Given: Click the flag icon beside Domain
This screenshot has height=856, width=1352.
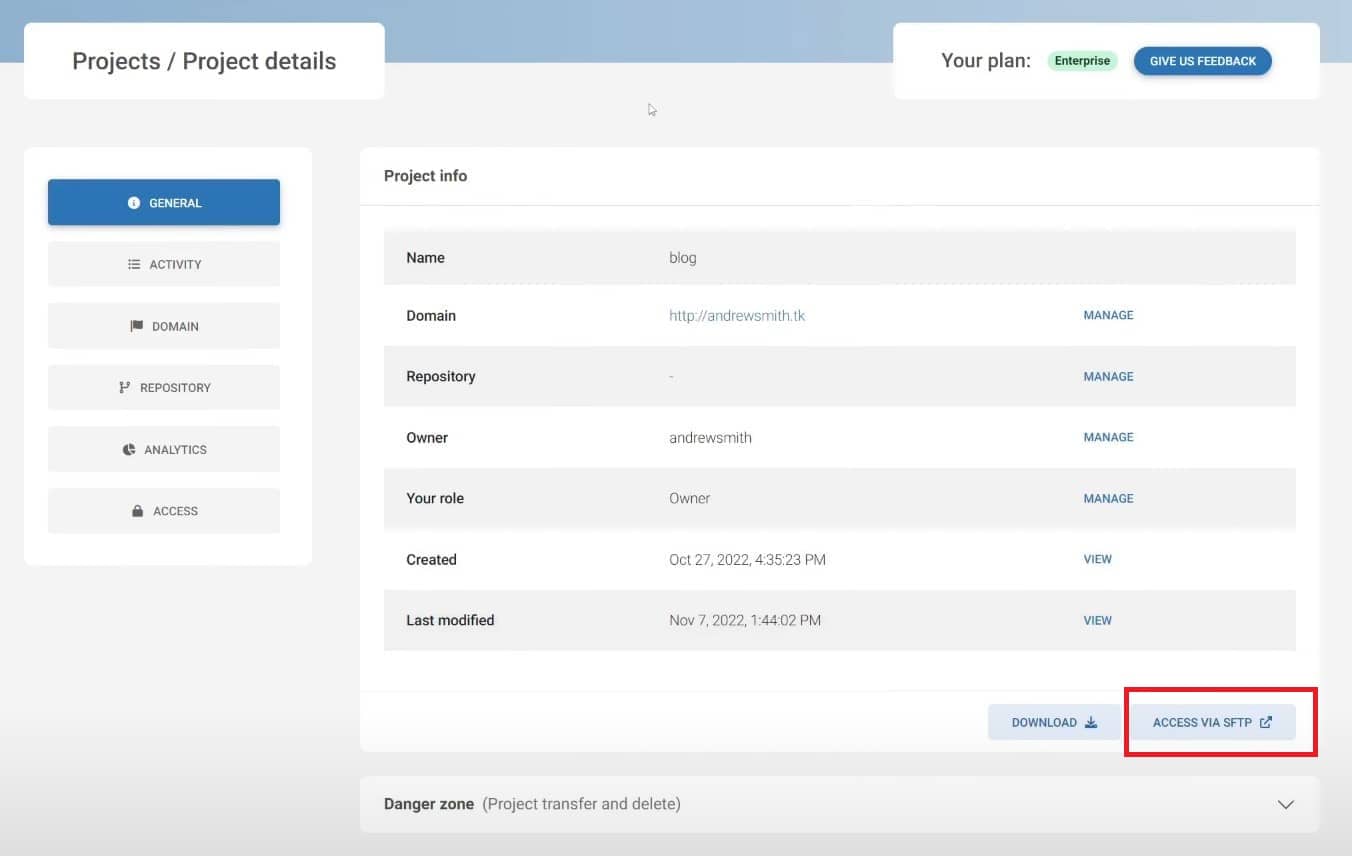Looking at the screenshot, I should click(137, 326).
